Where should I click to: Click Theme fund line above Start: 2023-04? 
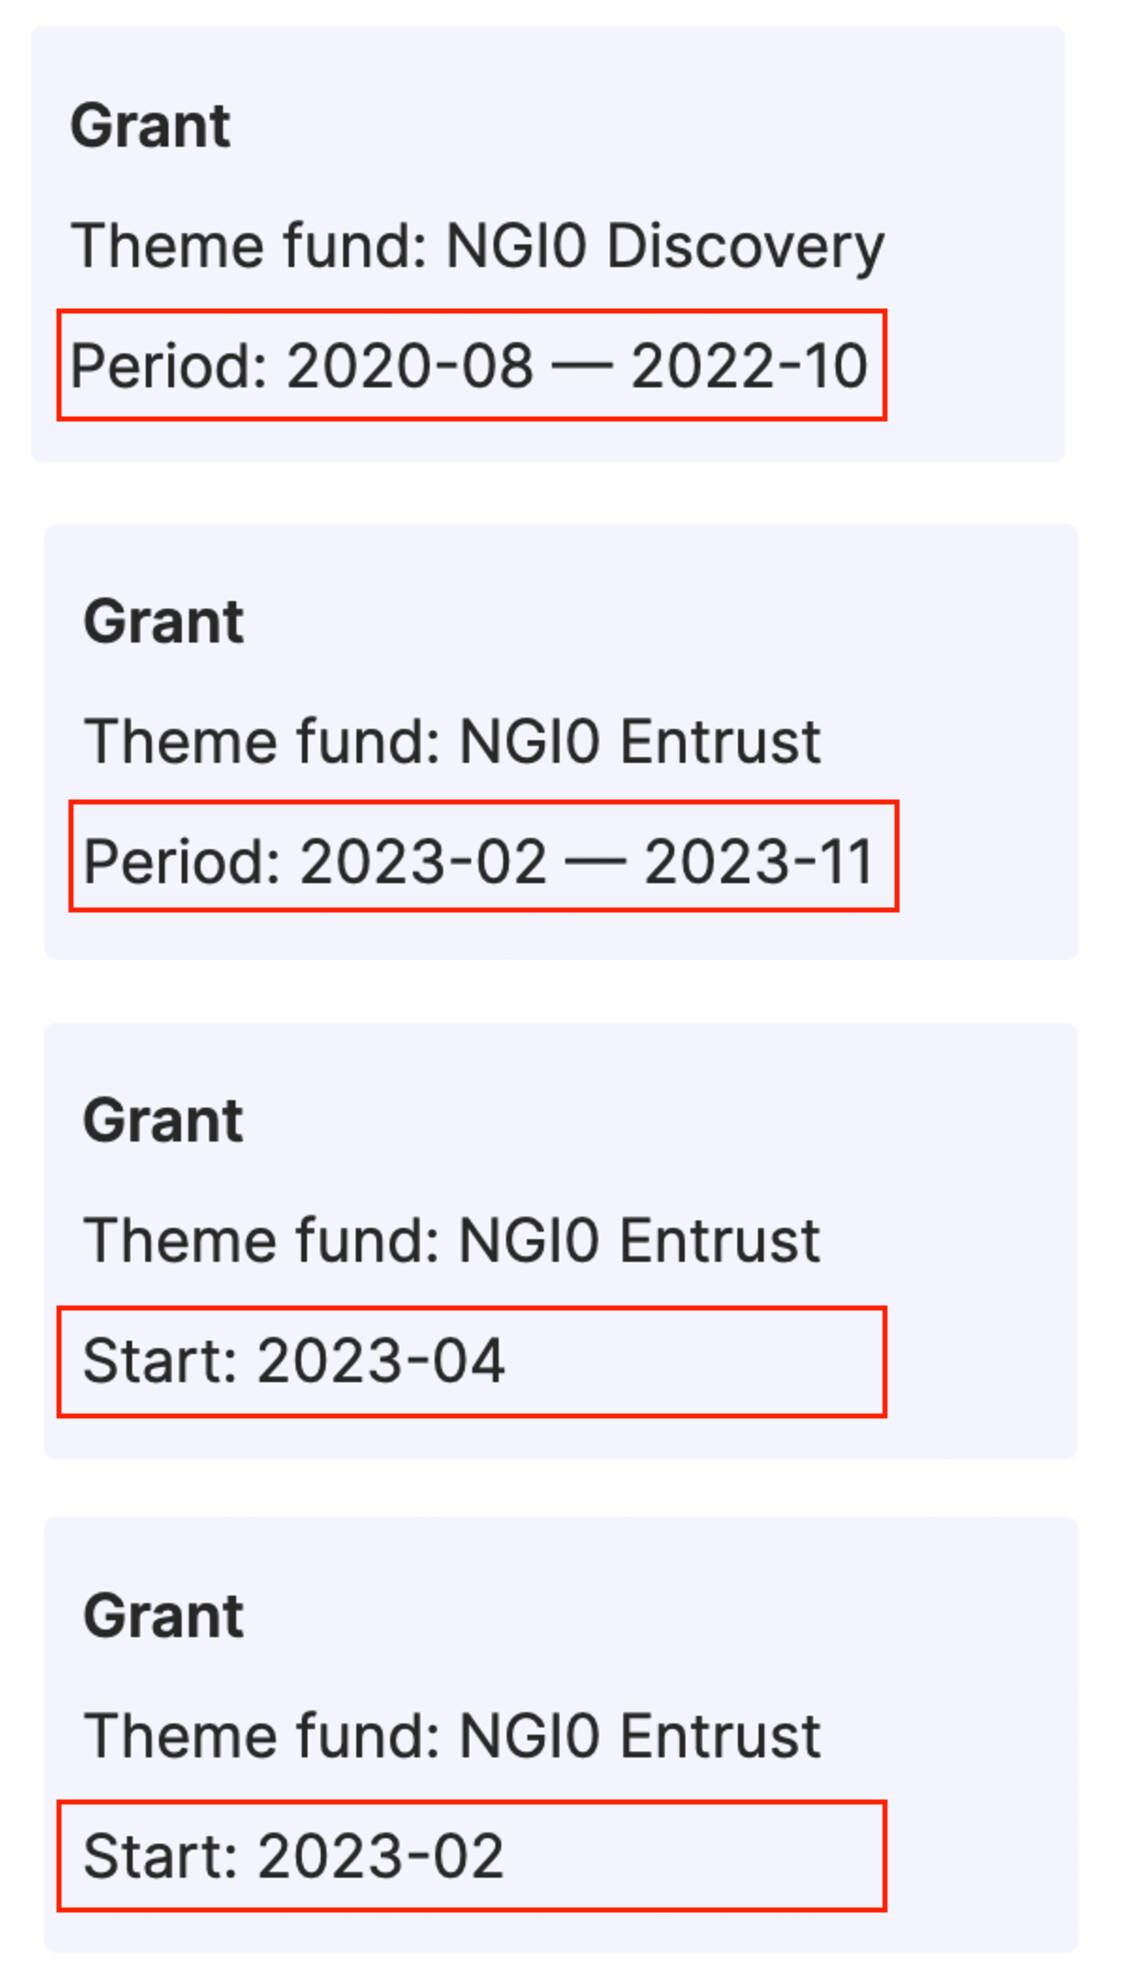click(x=452, y=1241)
